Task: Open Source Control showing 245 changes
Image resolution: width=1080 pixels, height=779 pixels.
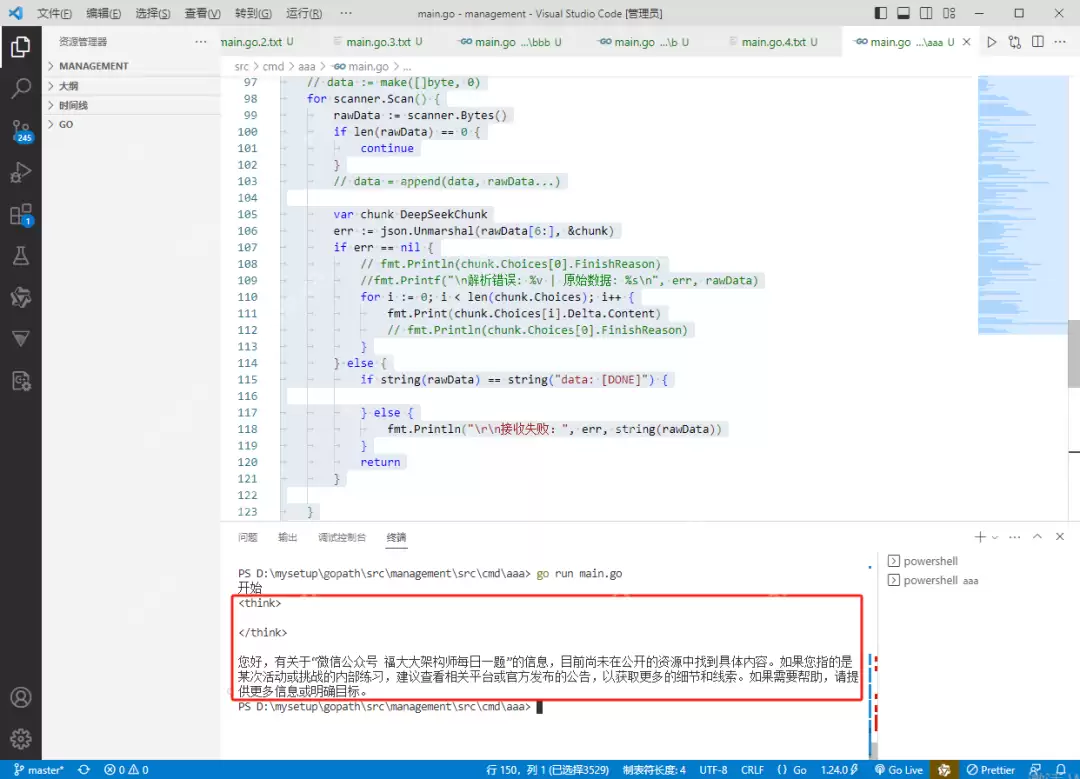Action: tap(22, 130)
